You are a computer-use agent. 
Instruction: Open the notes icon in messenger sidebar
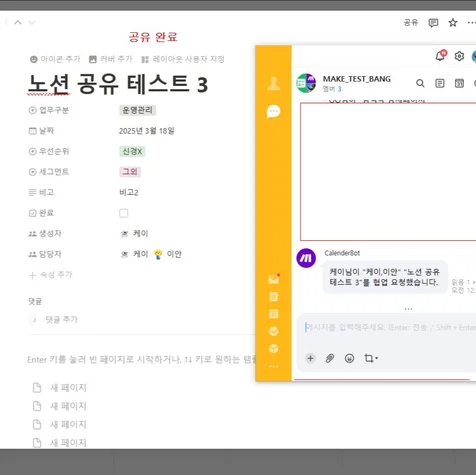tap(274, 297)
